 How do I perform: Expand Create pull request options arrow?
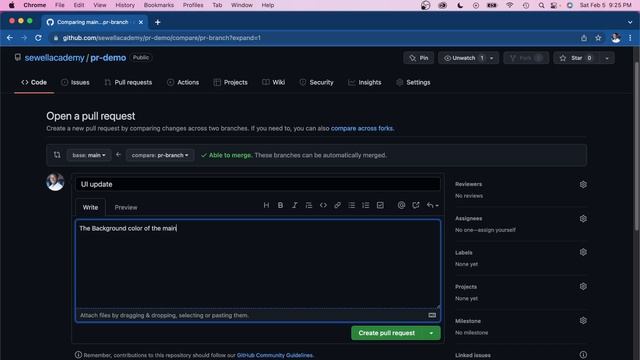pos(431,333)
